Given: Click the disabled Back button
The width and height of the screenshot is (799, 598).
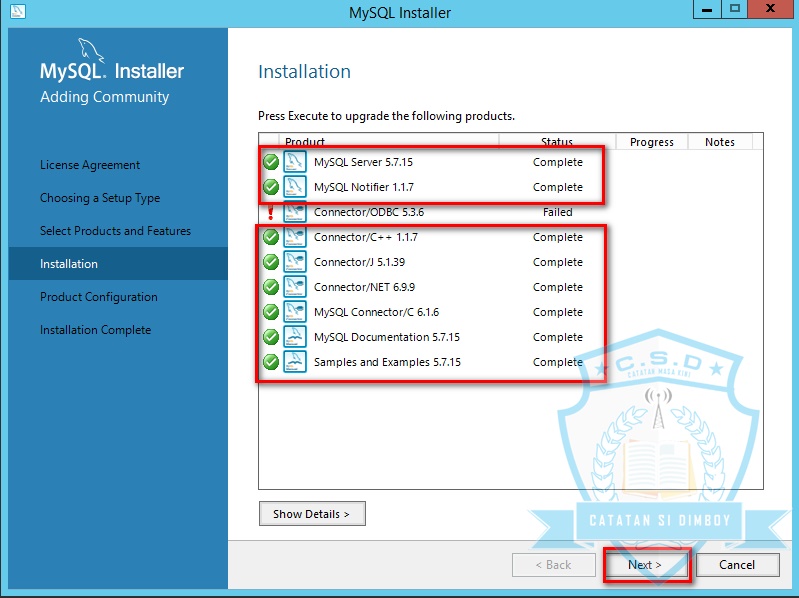Looking at the screenshot, I should (553, 564).
